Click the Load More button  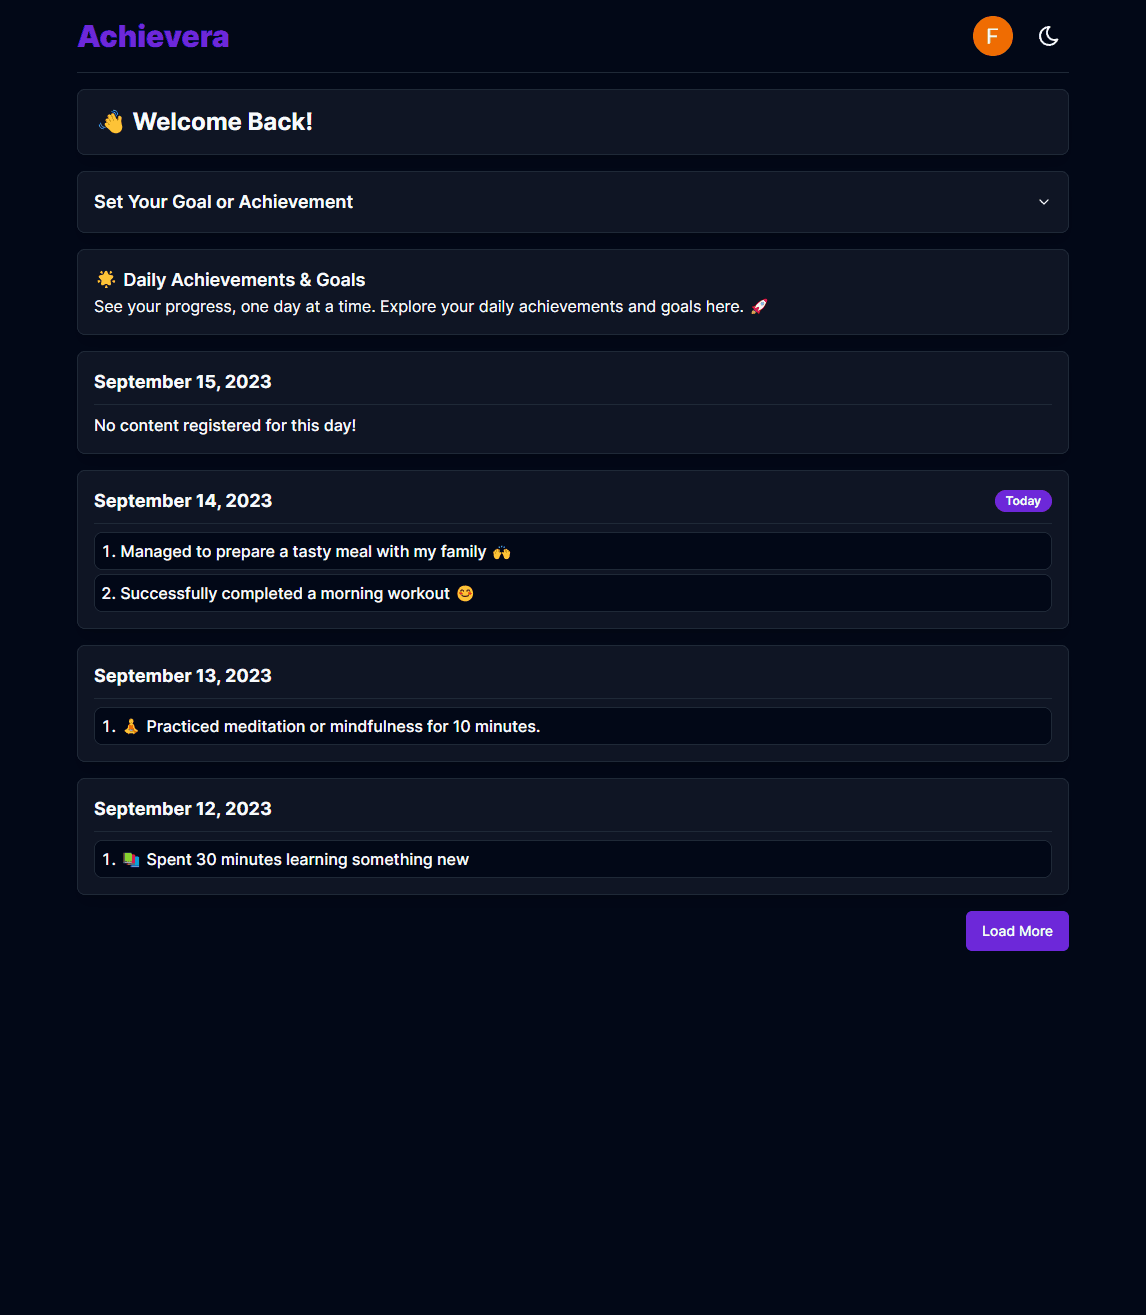click(1017, 931)
